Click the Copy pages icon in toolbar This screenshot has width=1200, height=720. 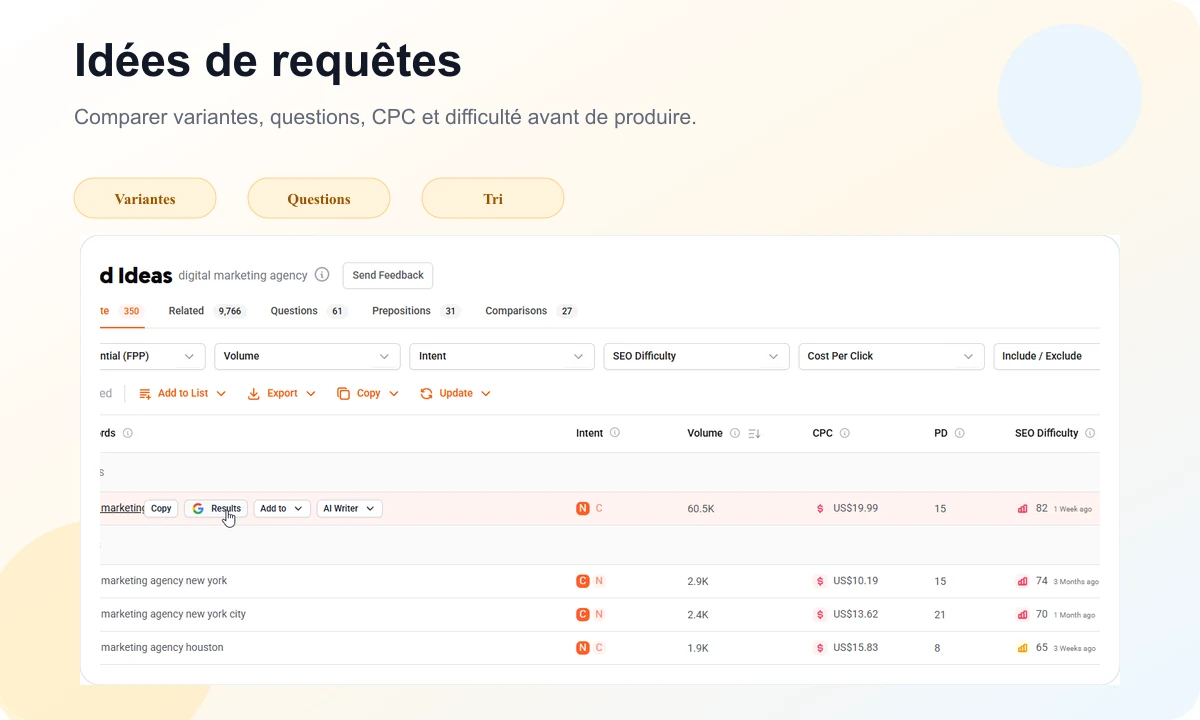point(344,394)
